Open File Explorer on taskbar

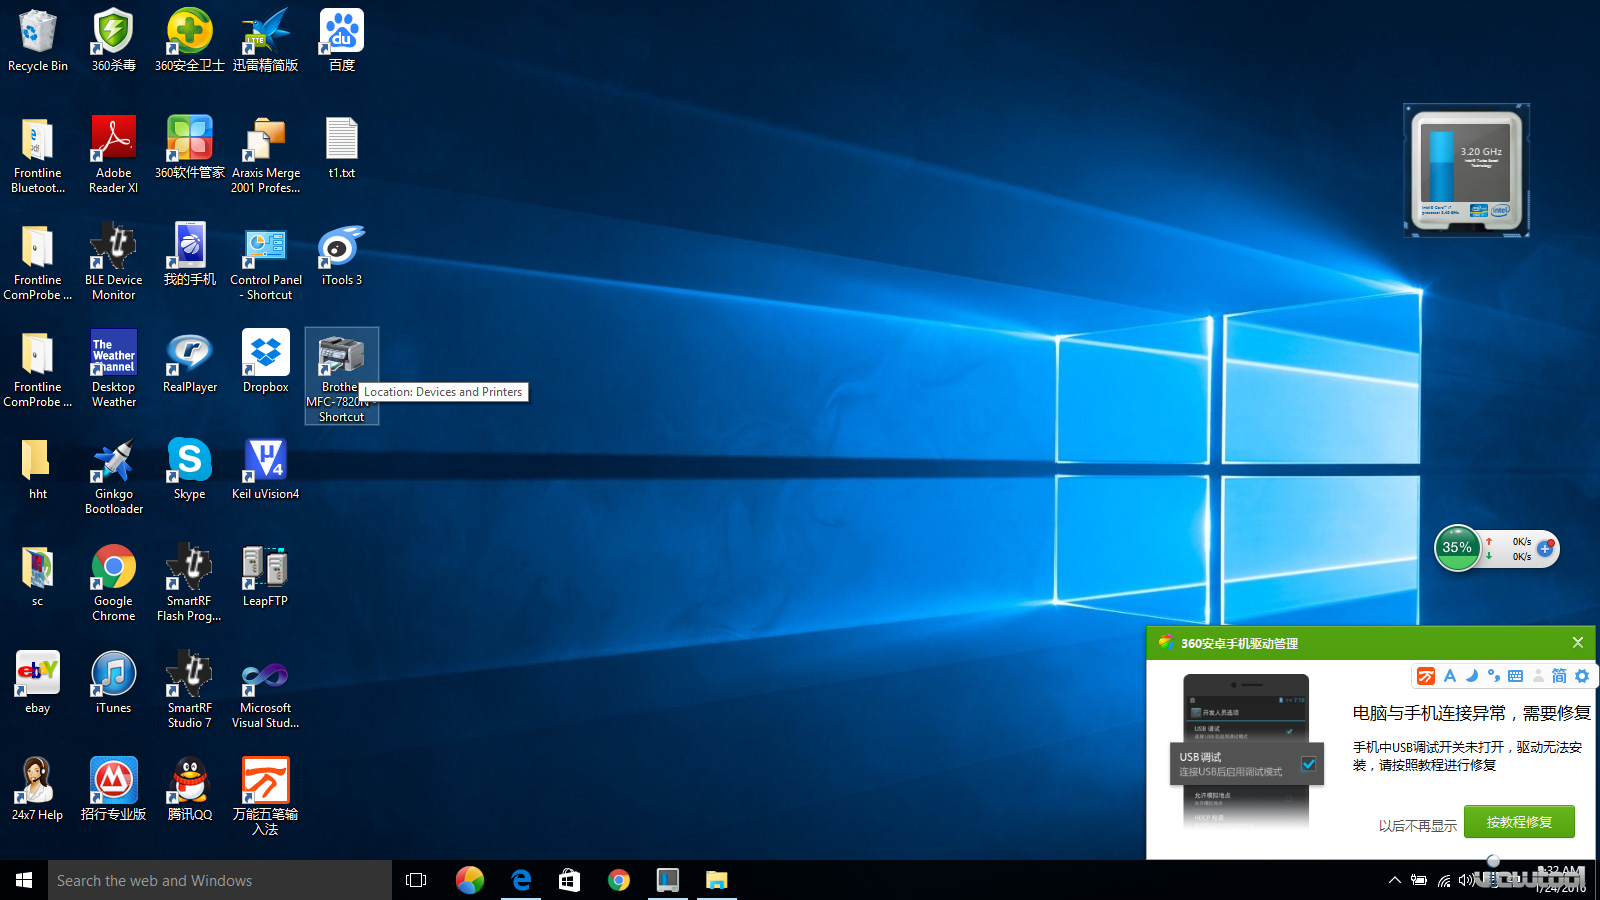(716, 880)
